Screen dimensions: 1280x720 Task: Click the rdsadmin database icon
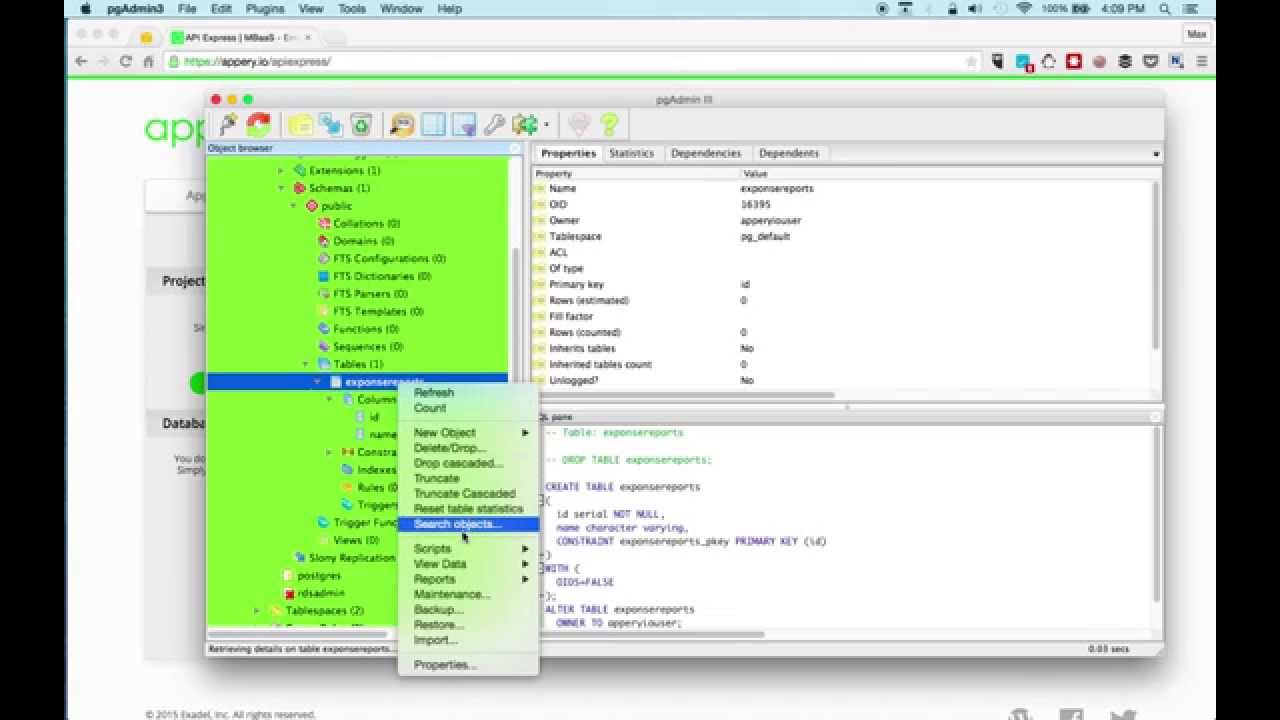(x=289, y=593)
